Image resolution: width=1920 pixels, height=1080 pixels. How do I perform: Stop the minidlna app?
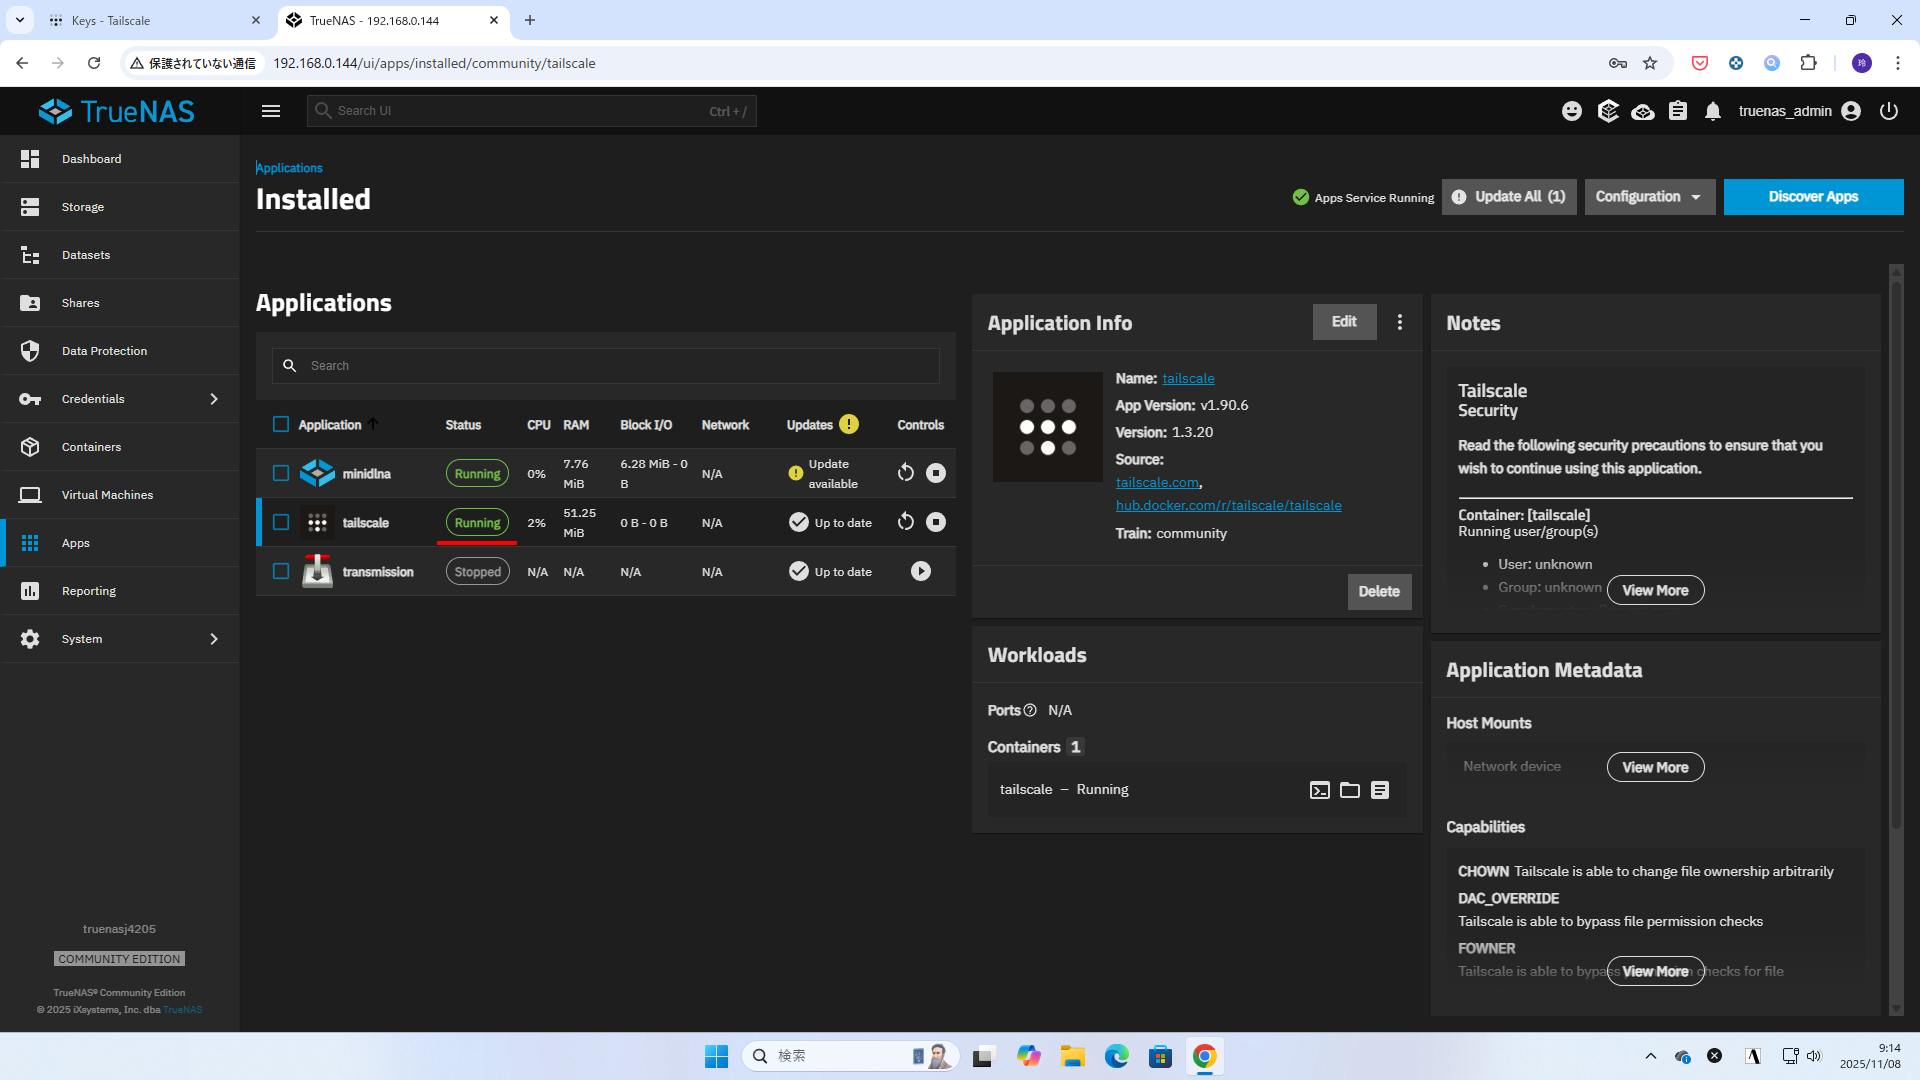pos(935,473)
